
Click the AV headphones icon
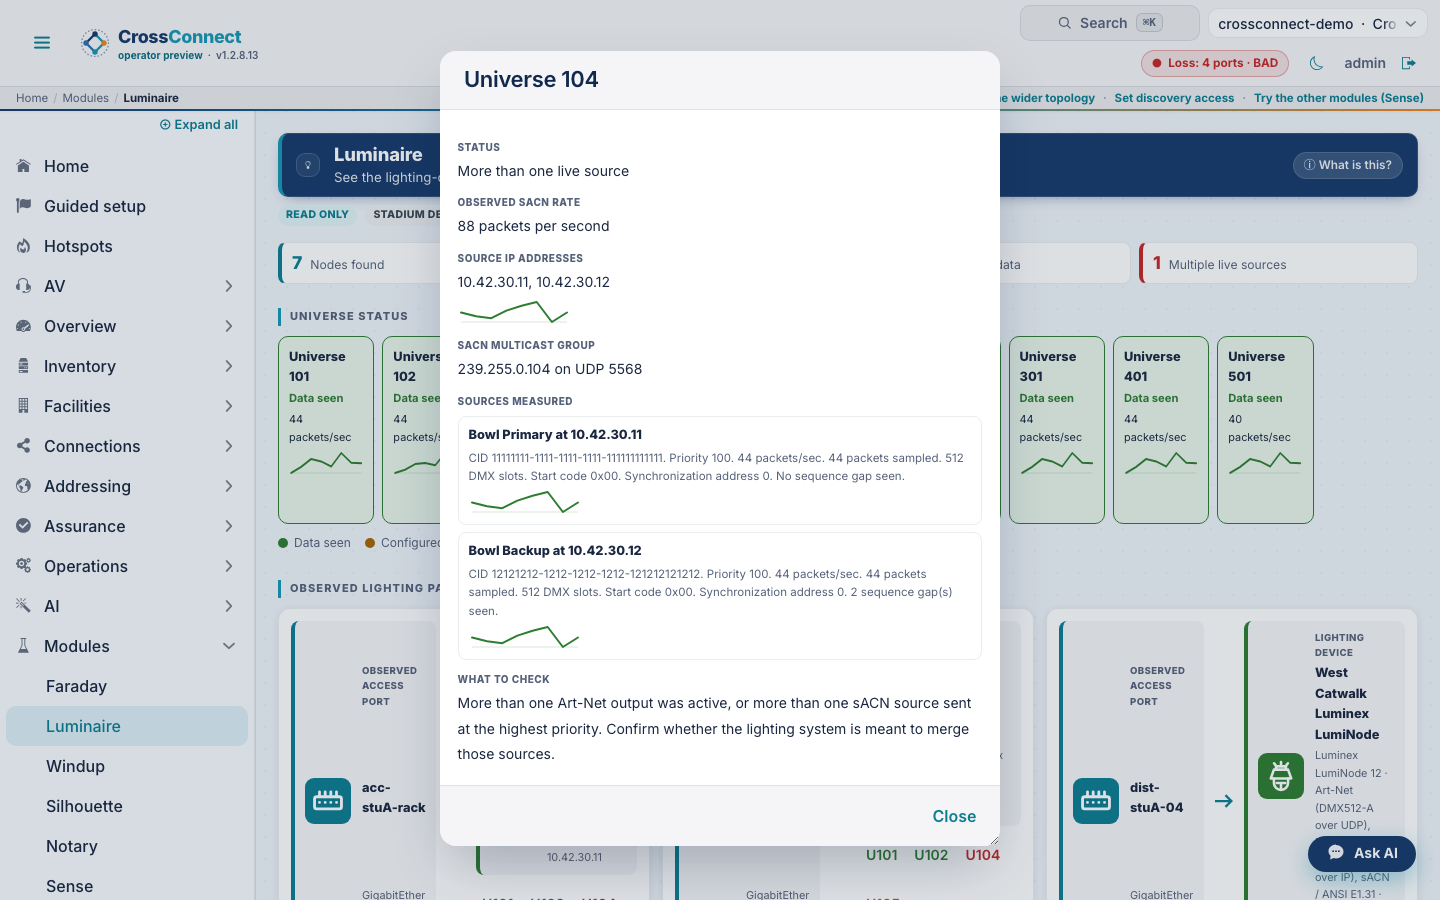pos(24,286)
